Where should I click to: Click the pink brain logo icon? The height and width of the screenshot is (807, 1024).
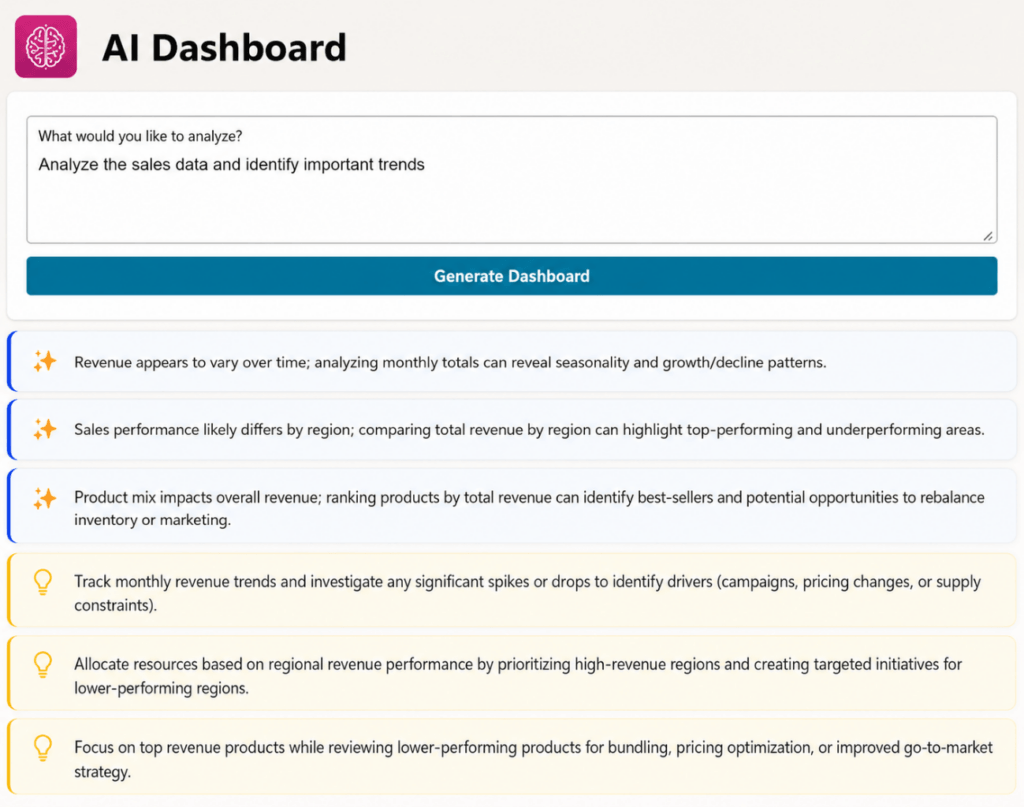[46, 46]
